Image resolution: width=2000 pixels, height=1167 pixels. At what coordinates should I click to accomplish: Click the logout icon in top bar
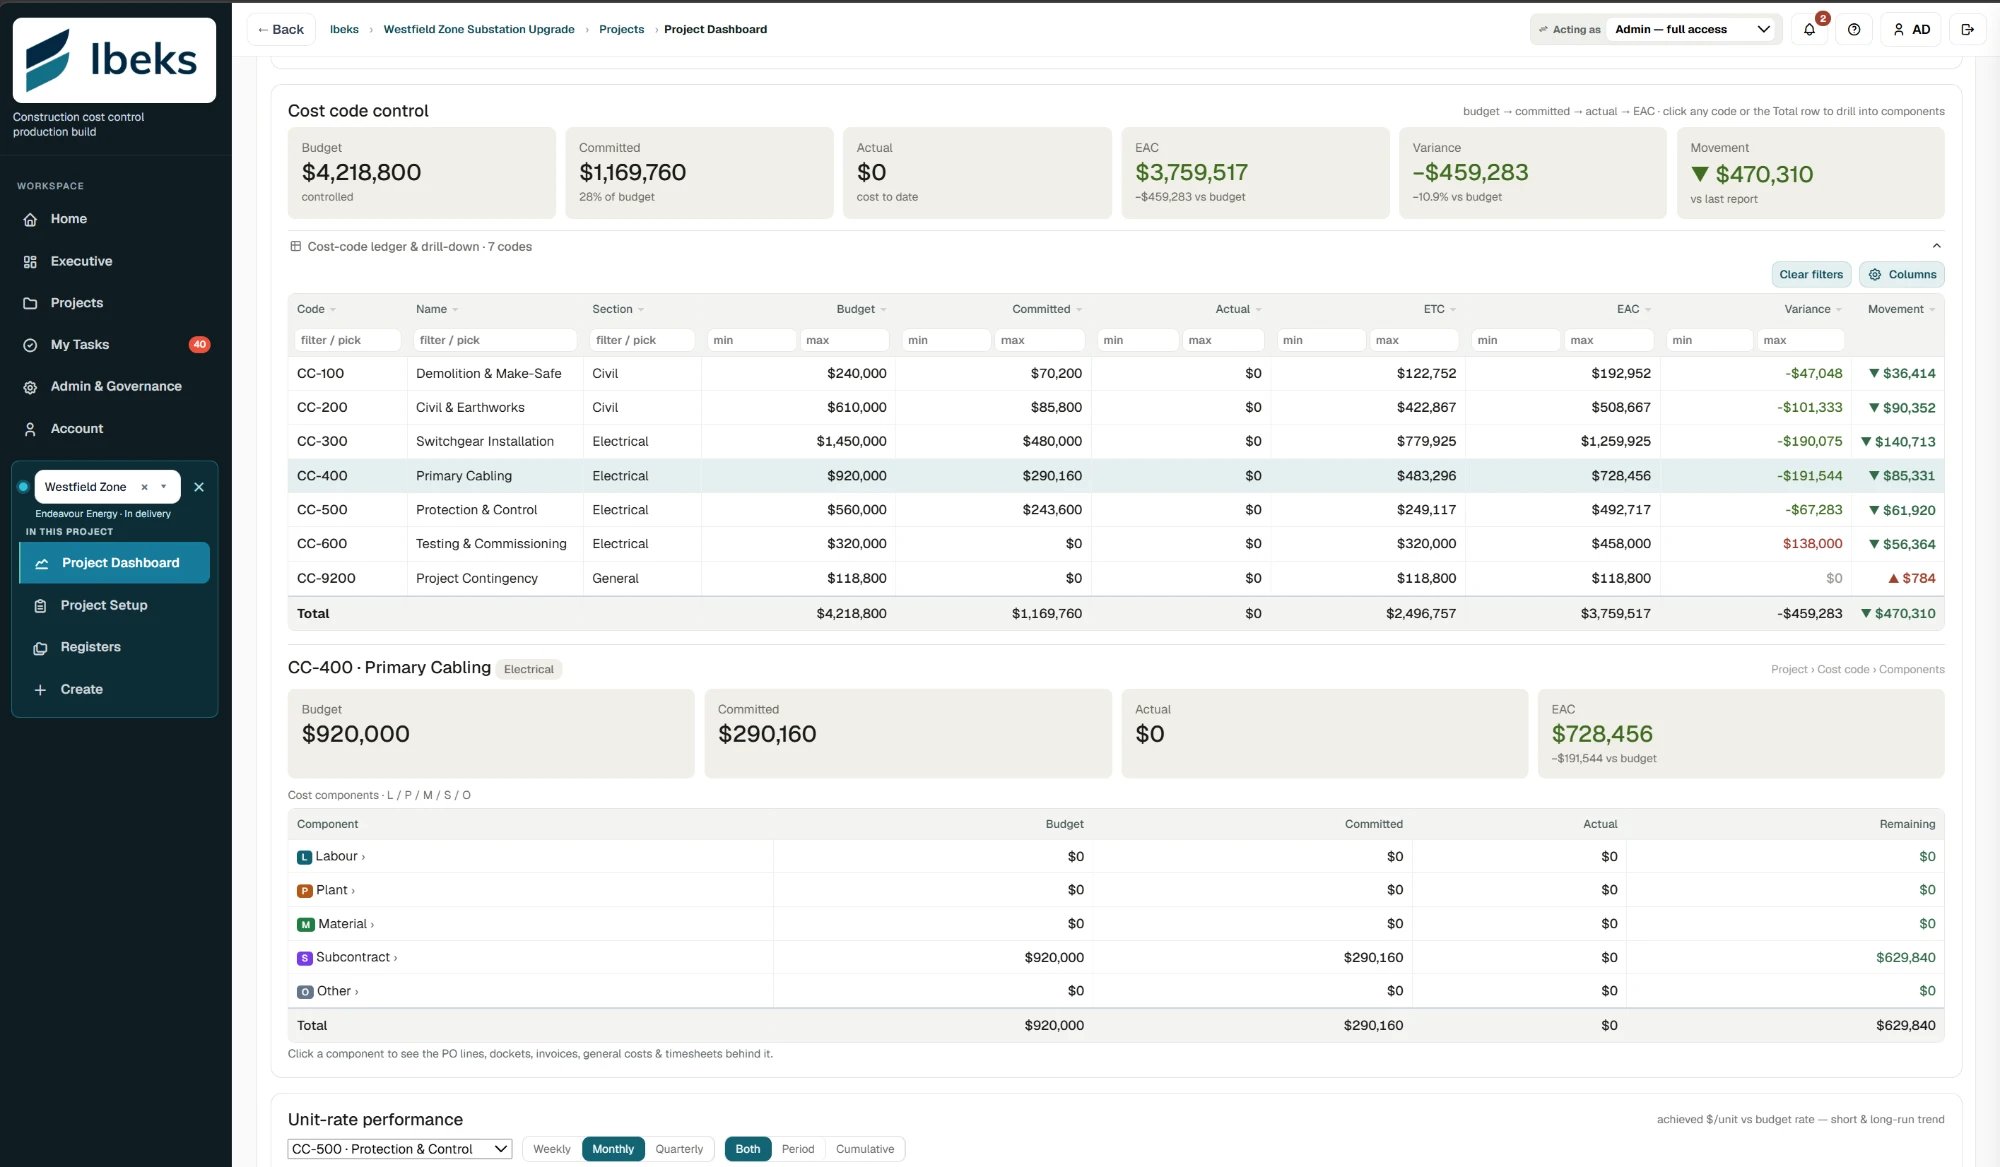pyautogui.click(x=1967, y=29)
